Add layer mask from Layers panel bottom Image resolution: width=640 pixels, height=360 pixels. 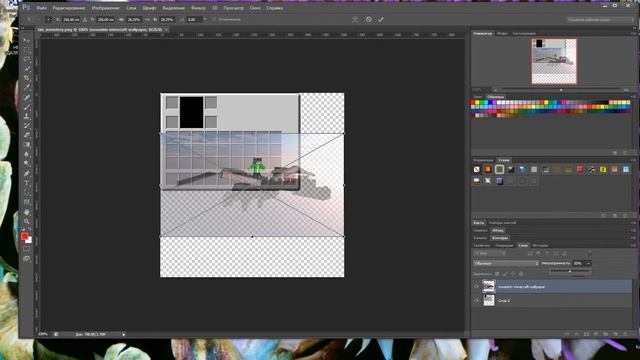point(586,334)
